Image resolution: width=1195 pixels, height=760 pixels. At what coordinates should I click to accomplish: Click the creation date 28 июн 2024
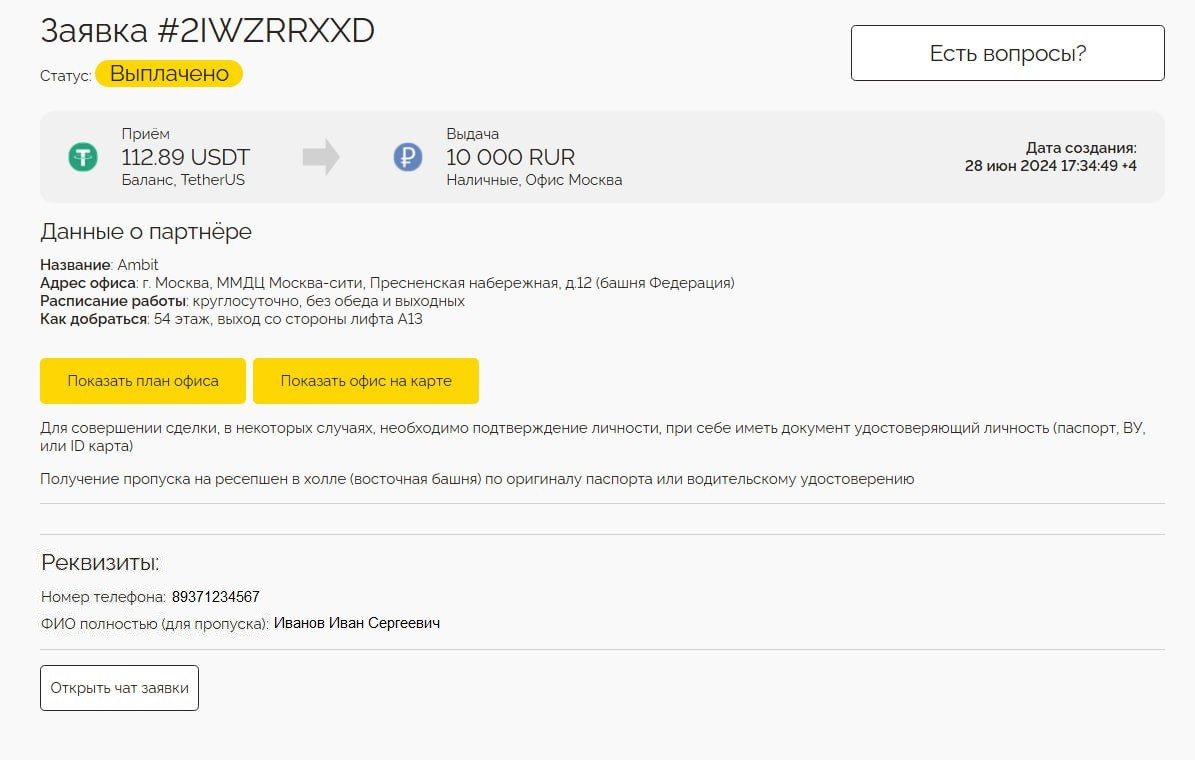point(1050,166)
